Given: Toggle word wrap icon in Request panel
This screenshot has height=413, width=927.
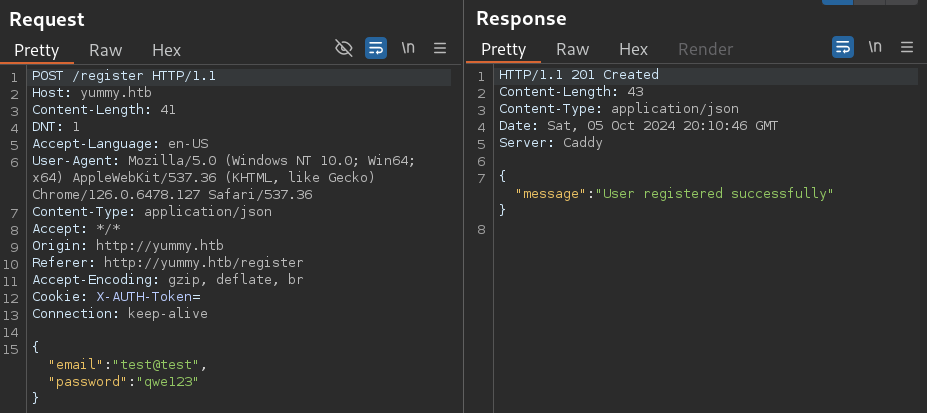Looking at the screenshot, I should coord(376,48).
